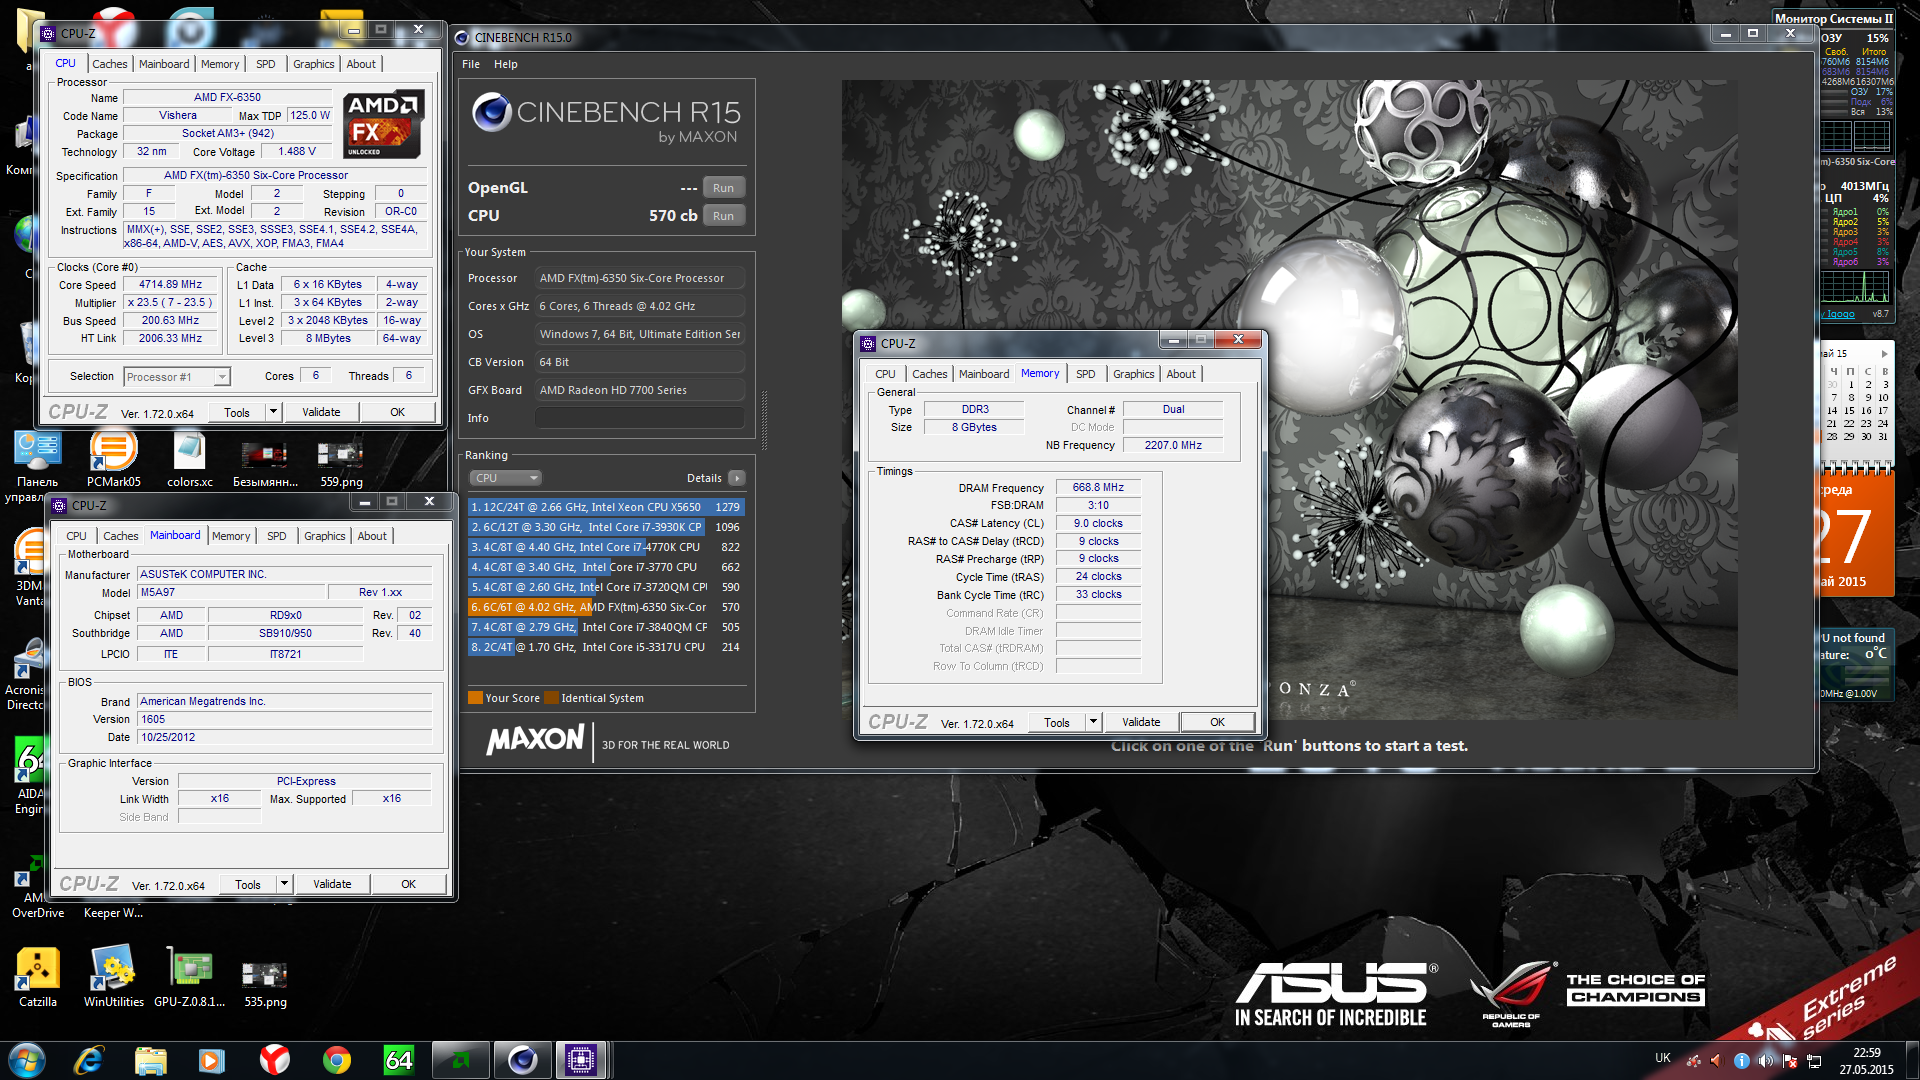
Task: Click OK in Memory CPU-Z window
Action: (x=1217, y=722)
